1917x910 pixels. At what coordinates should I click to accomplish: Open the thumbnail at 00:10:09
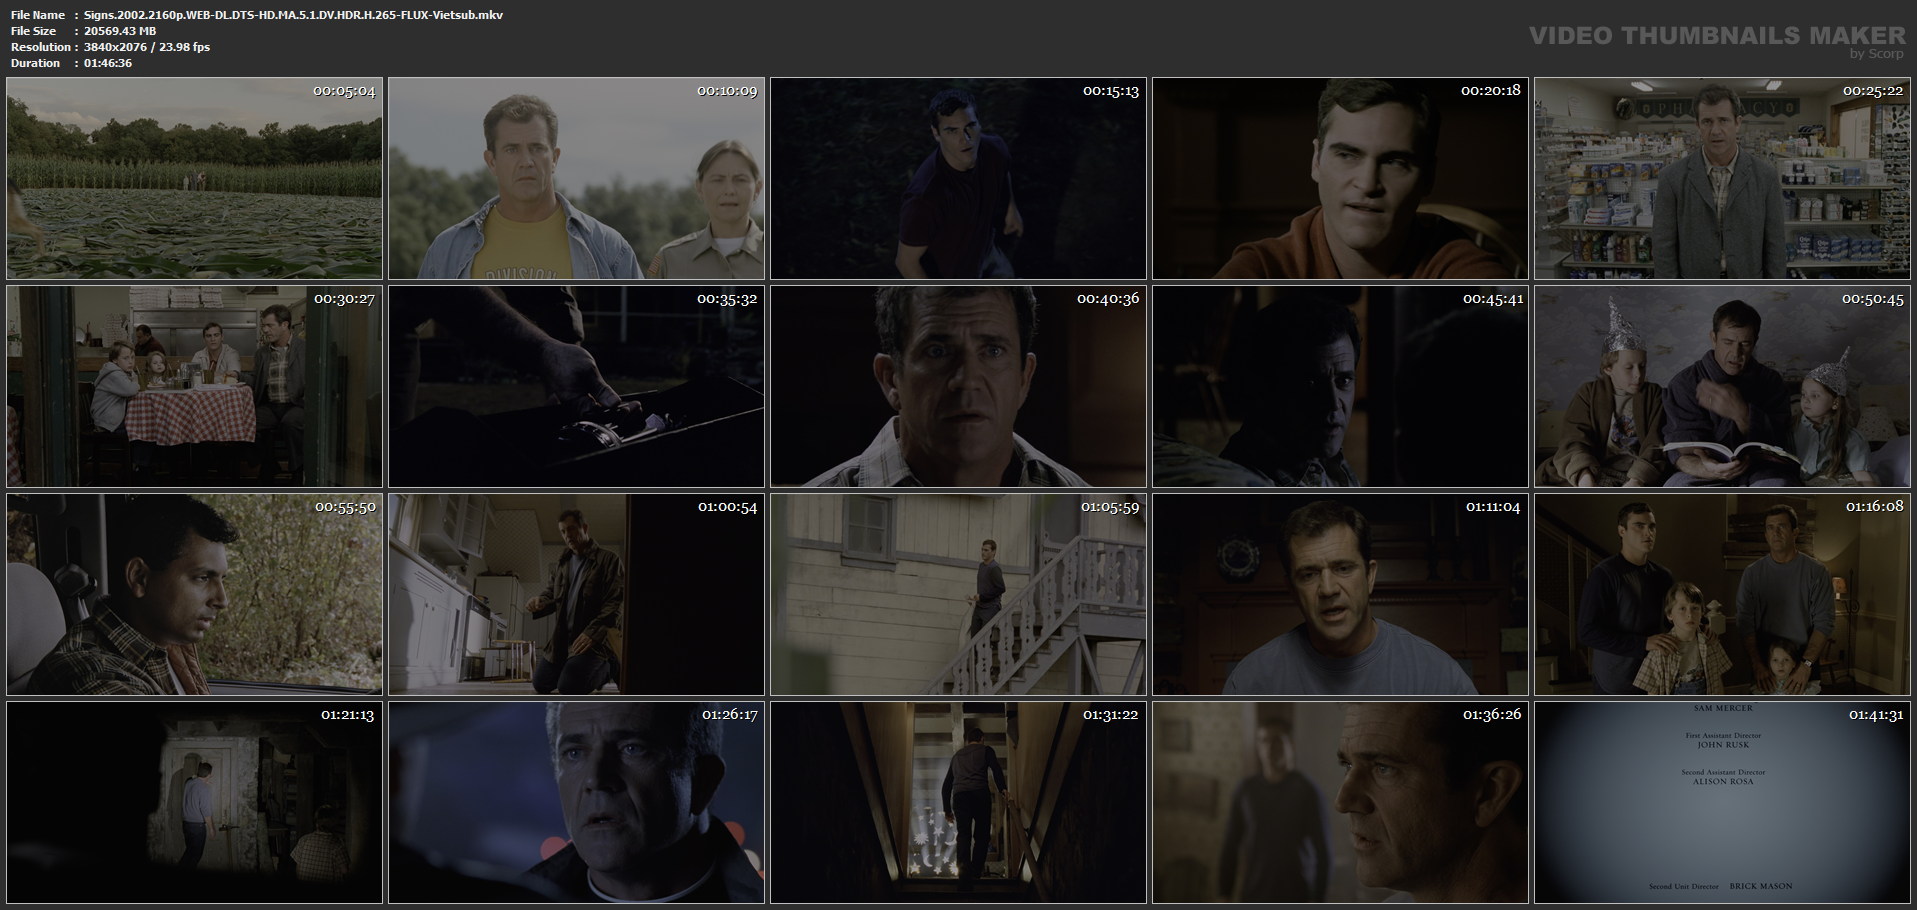(576, 178)
